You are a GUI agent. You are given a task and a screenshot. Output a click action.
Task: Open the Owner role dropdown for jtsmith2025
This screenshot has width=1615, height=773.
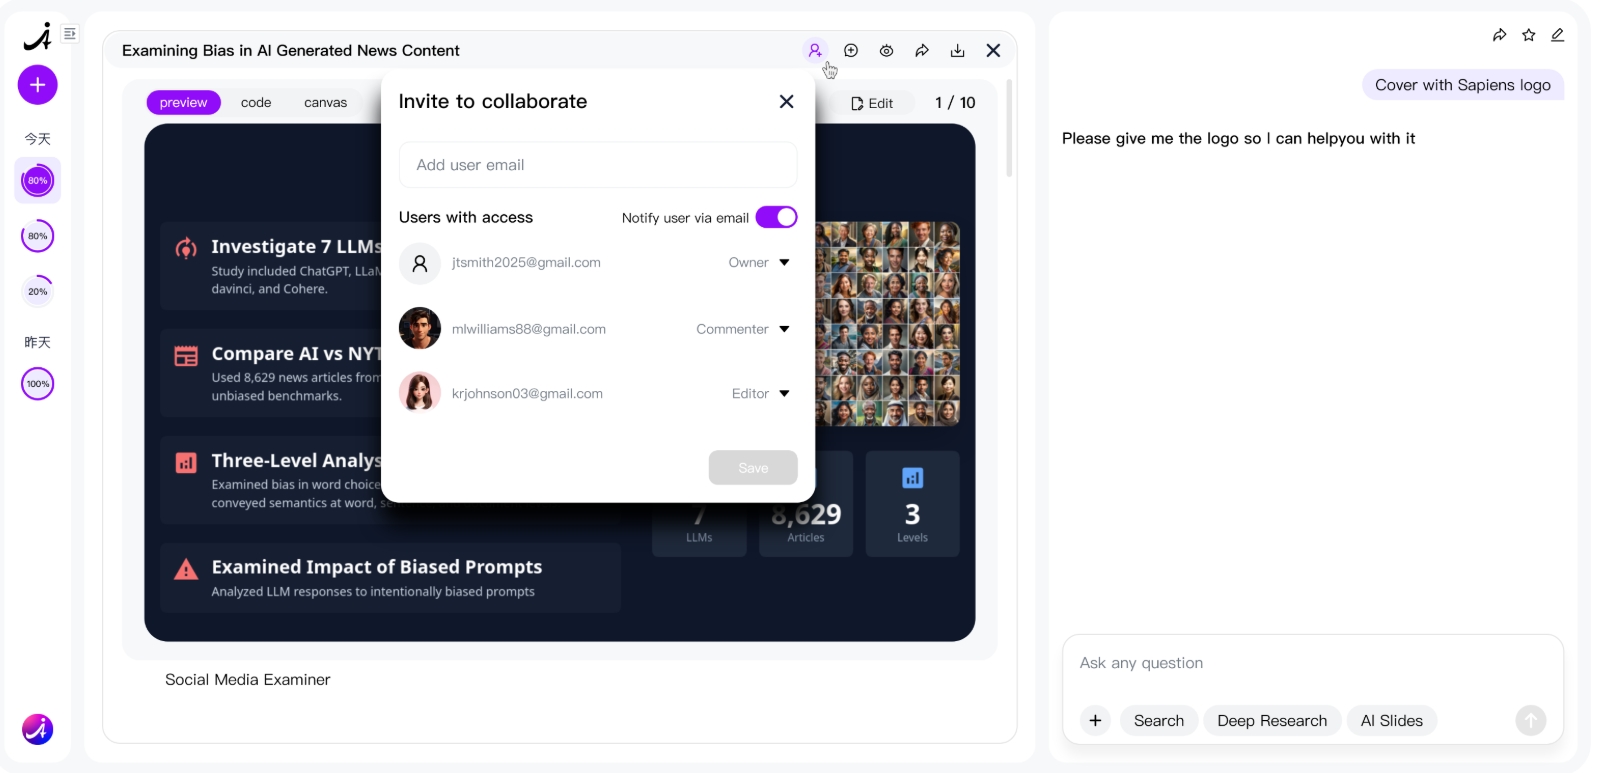pos(759,262)
